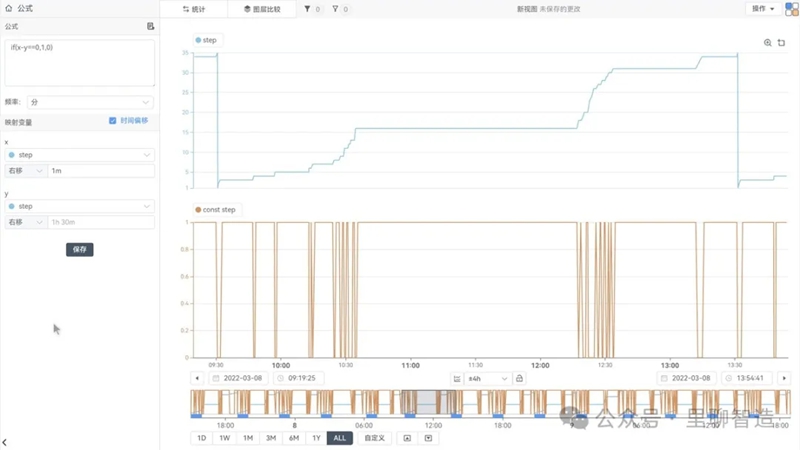
Task: Select the ALL time range button
Action: 340,438
